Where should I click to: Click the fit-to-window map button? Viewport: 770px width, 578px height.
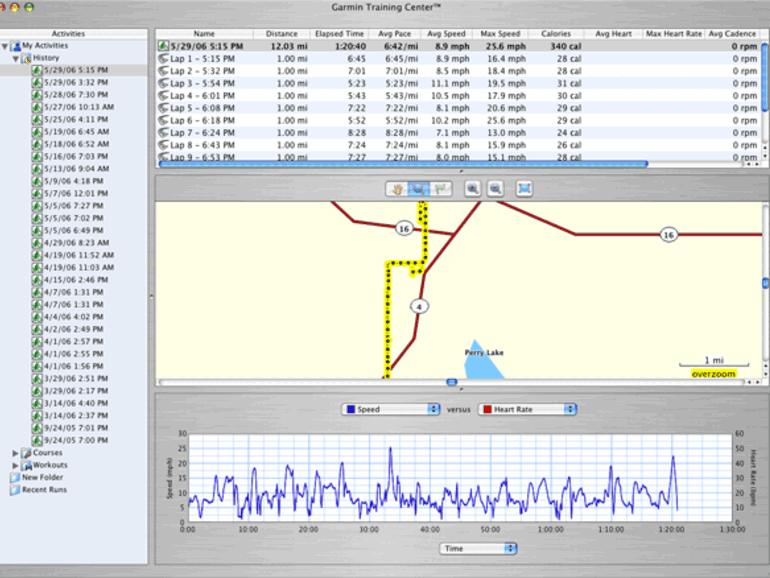pos(524,188)
